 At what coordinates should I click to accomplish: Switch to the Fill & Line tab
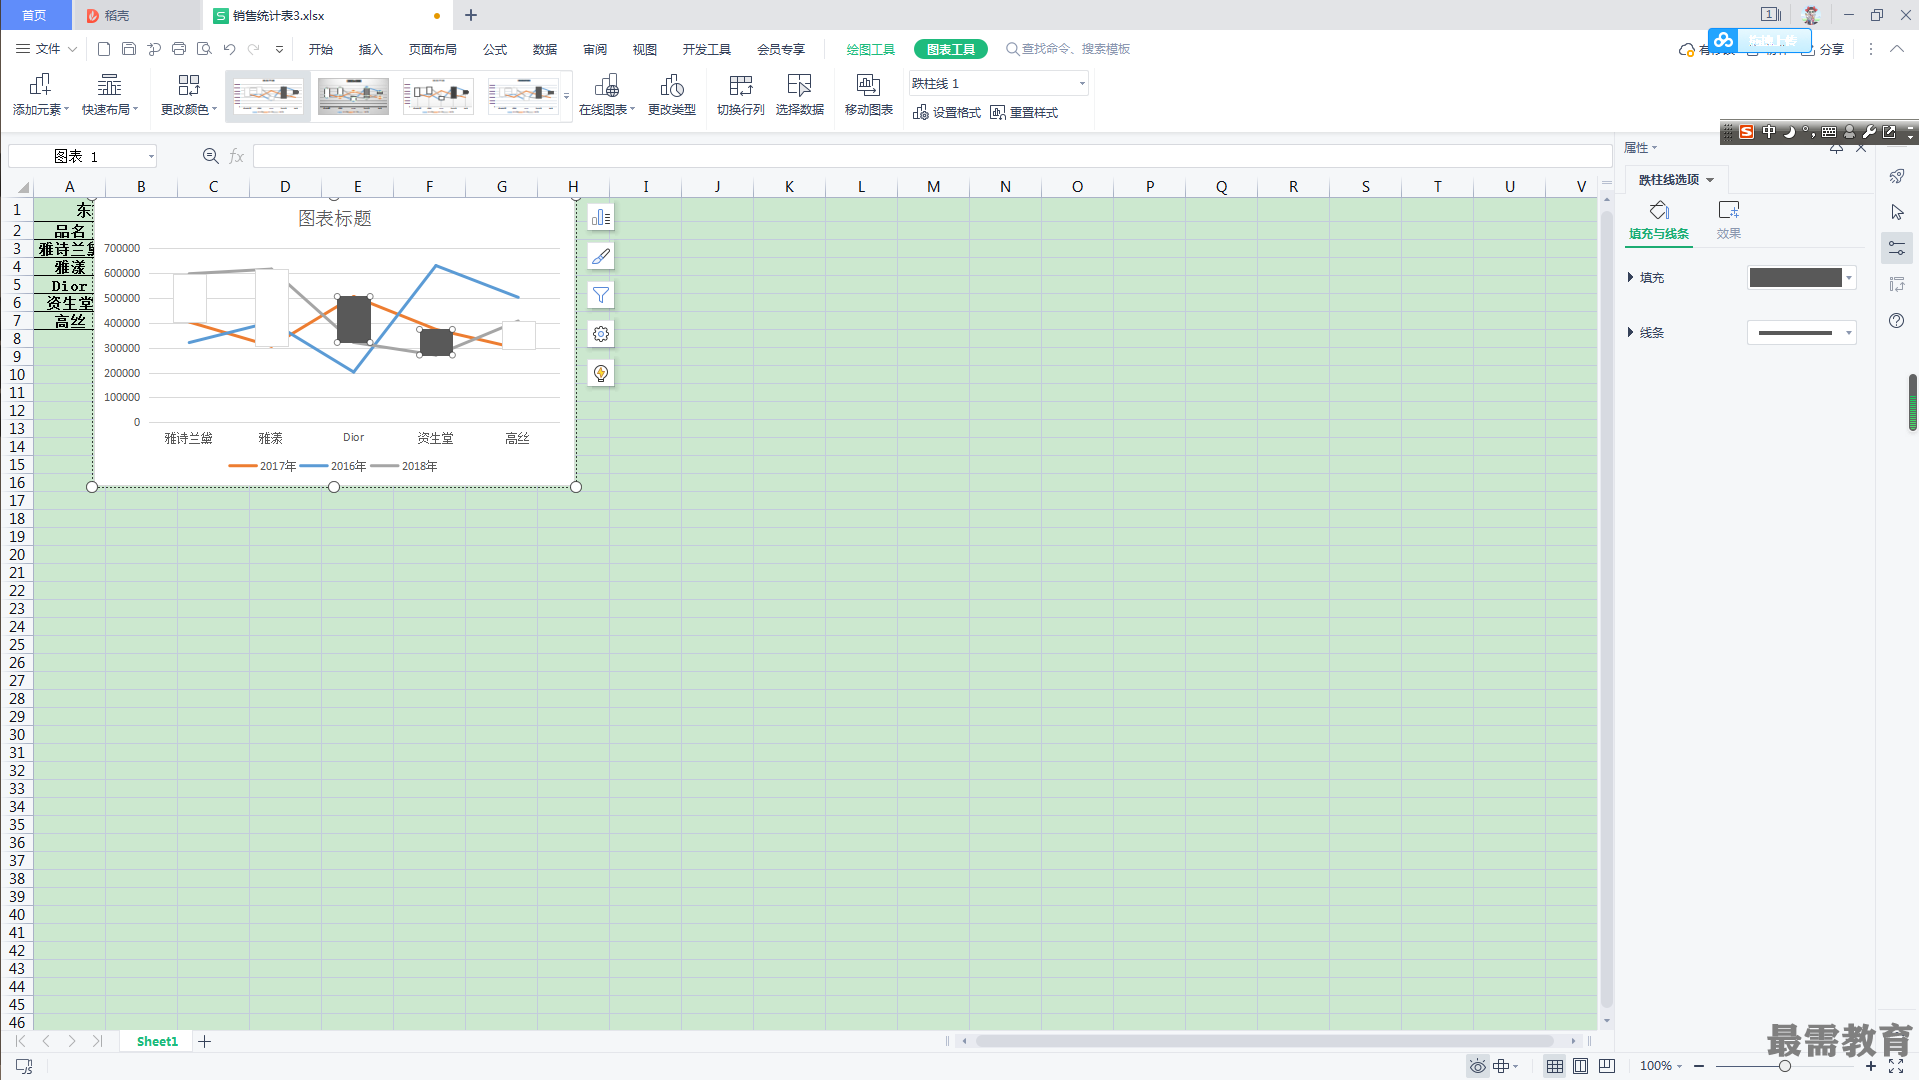point(1659,220)
